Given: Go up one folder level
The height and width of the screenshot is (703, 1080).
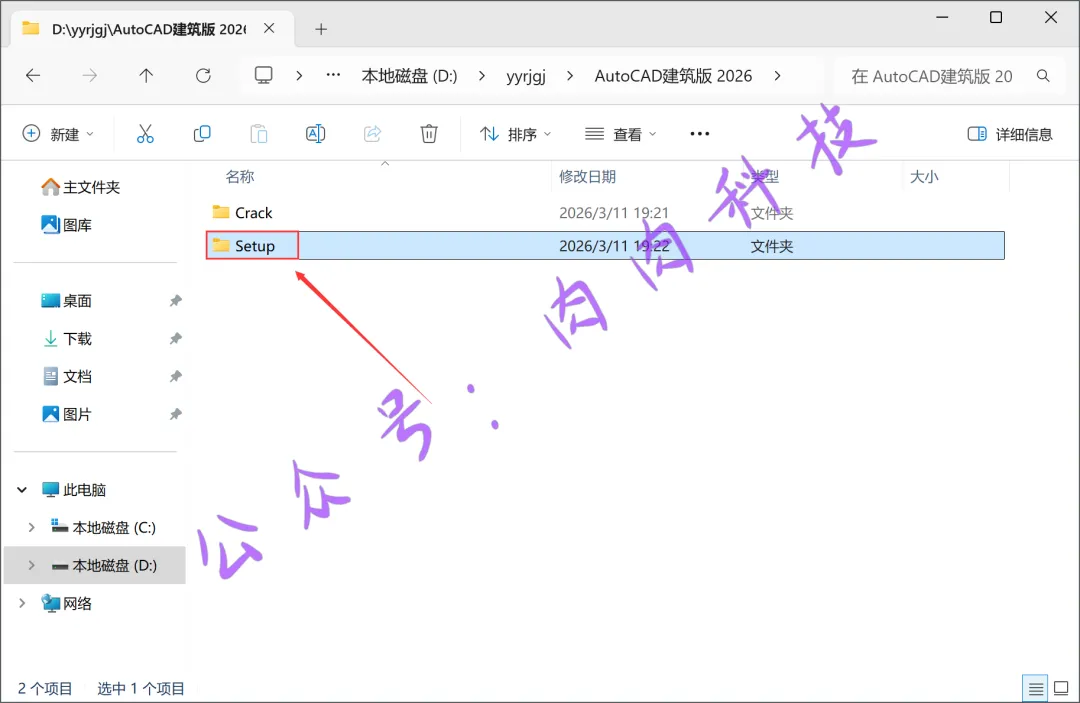Looking at the screenshot, I should click(x=146, y=76).
